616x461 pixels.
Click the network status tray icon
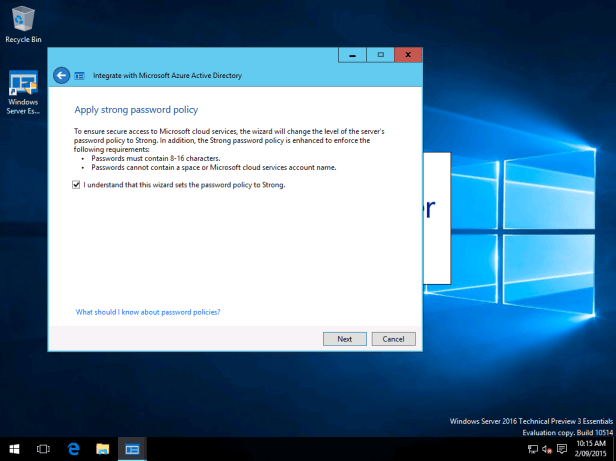point(533,450)
